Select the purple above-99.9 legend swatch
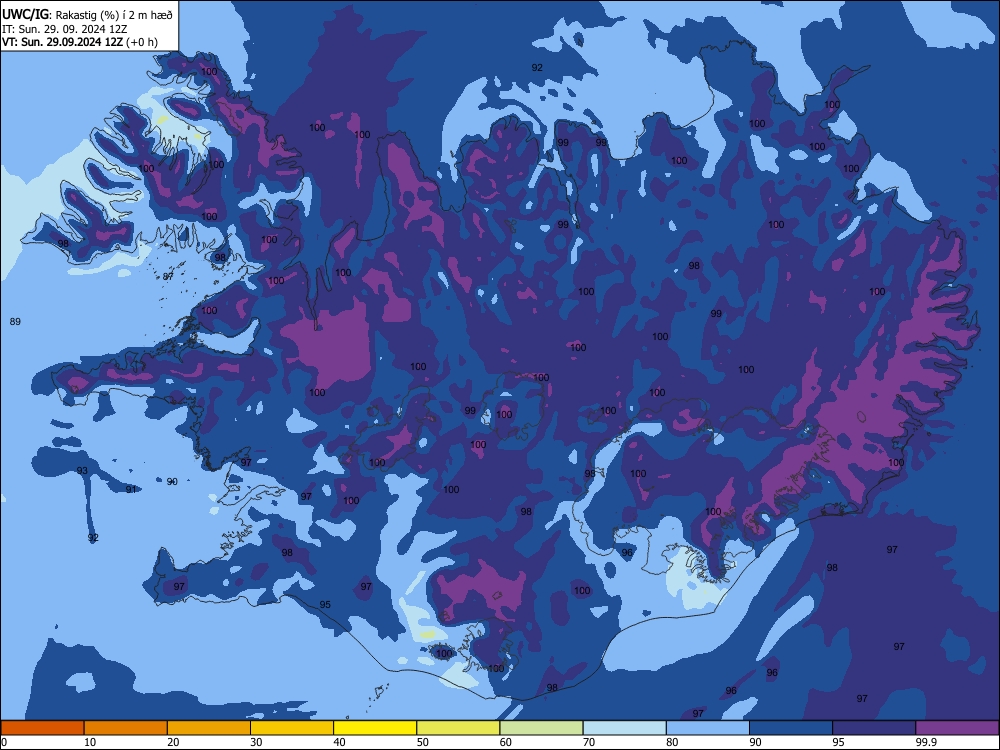Image resolution: width=1000 pixels, height=750 pixels. pyautogui.click(x=957, y=728)
